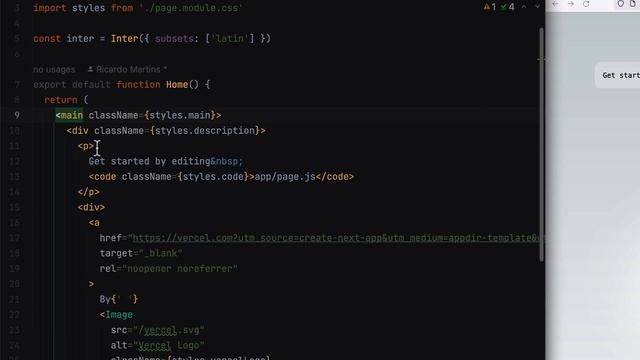Open the green checkmark typo count showing 4
This screenshot has height=360, width=640.
[x=507, y=7]
